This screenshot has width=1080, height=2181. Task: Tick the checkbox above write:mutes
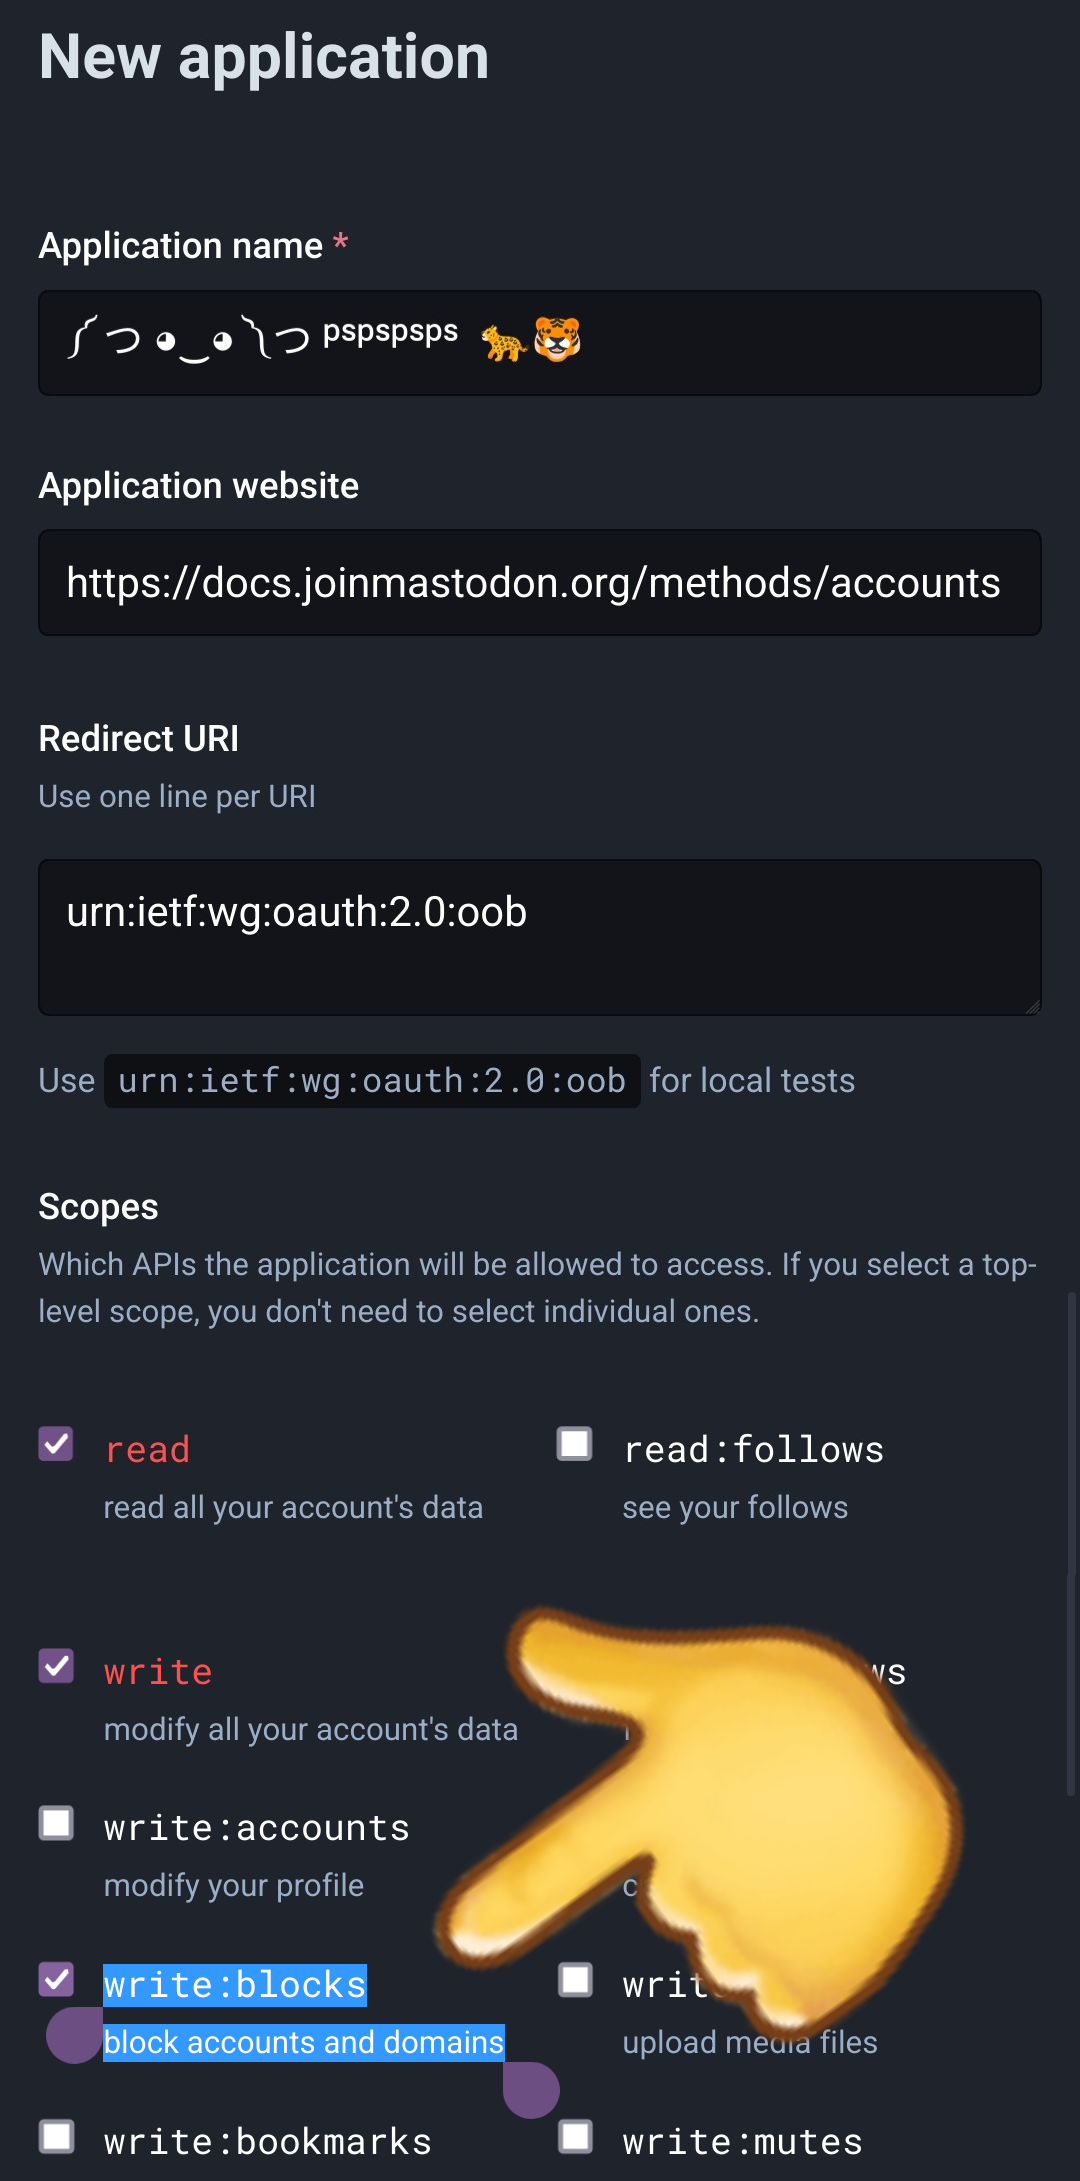[575, 1979]
